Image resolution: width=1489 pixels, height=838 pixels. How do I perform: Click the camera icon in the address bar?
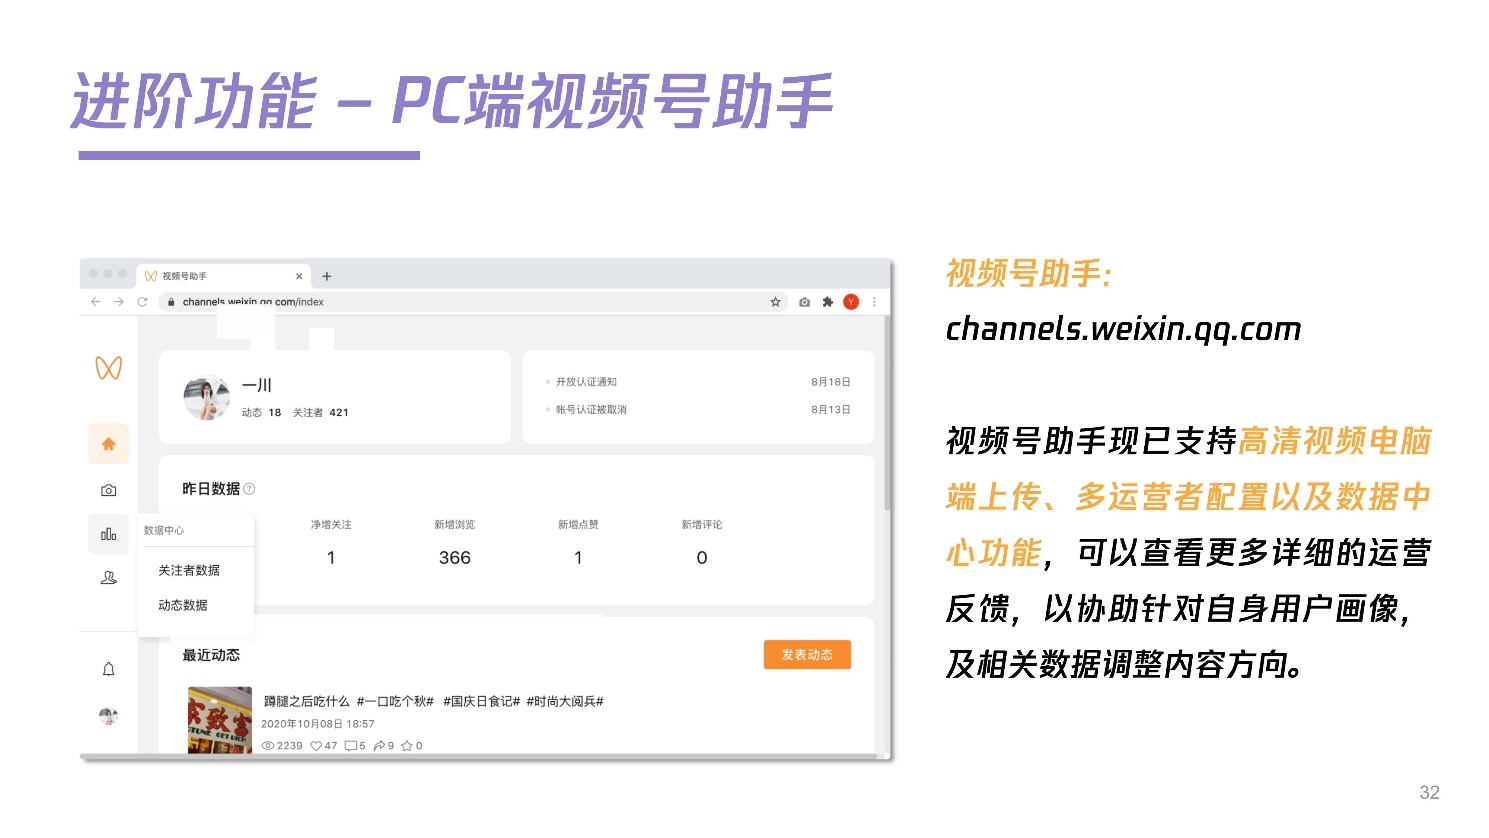804,302
